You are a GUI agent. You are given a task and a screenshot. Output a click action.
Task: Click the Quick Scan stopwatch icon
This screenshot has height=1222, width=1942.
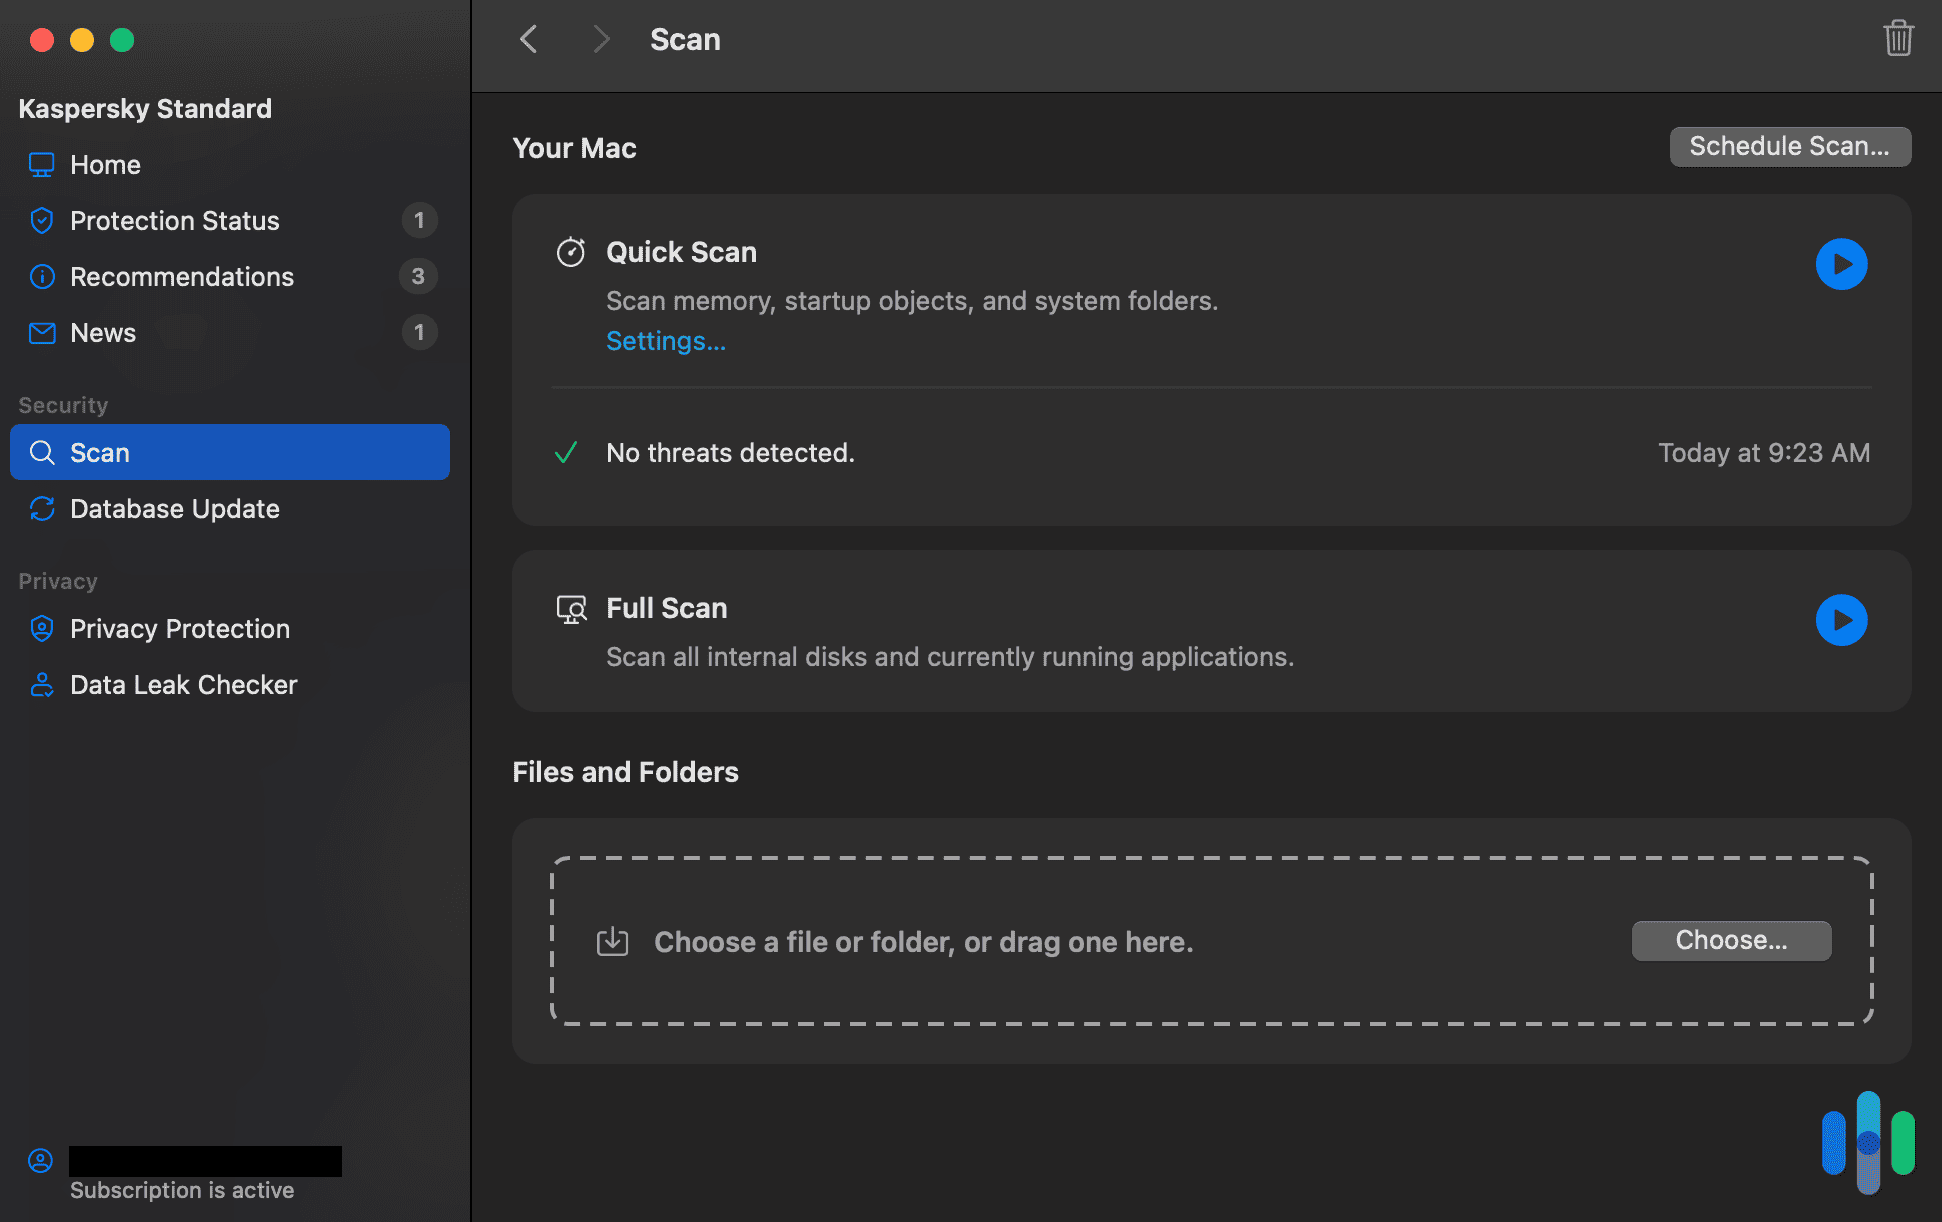point(570,252)
